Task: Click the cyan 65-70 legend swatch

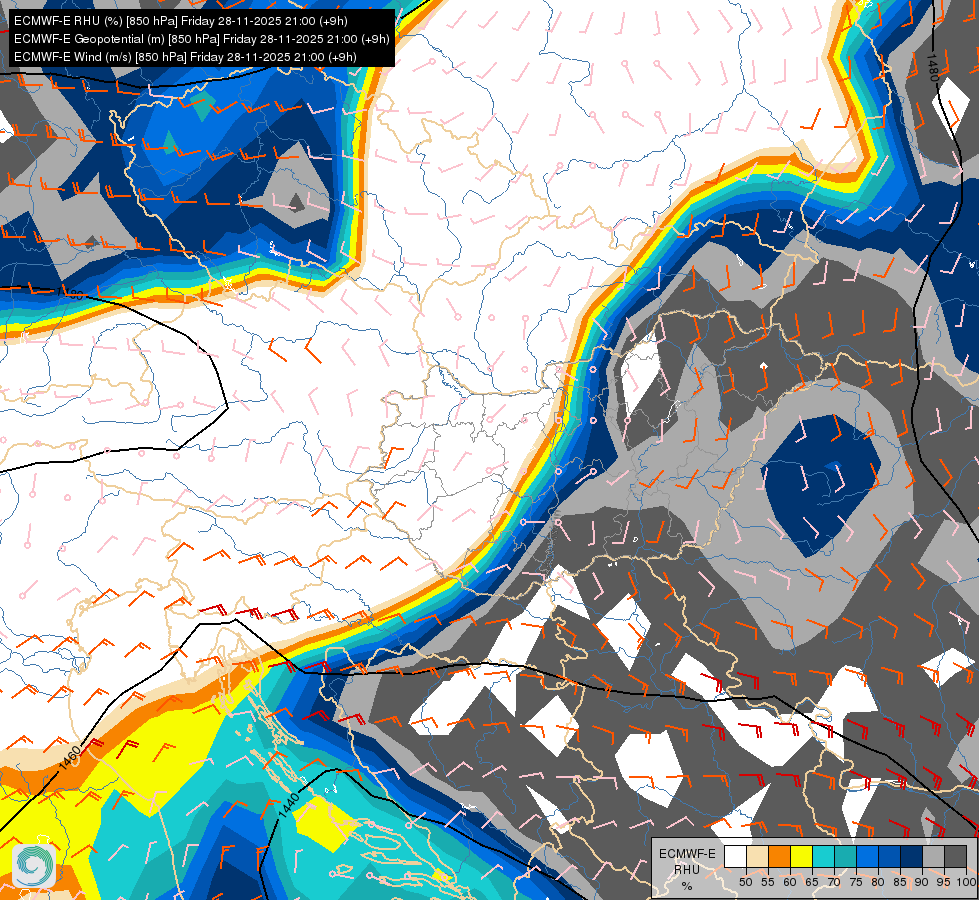Action: [824, 856]
